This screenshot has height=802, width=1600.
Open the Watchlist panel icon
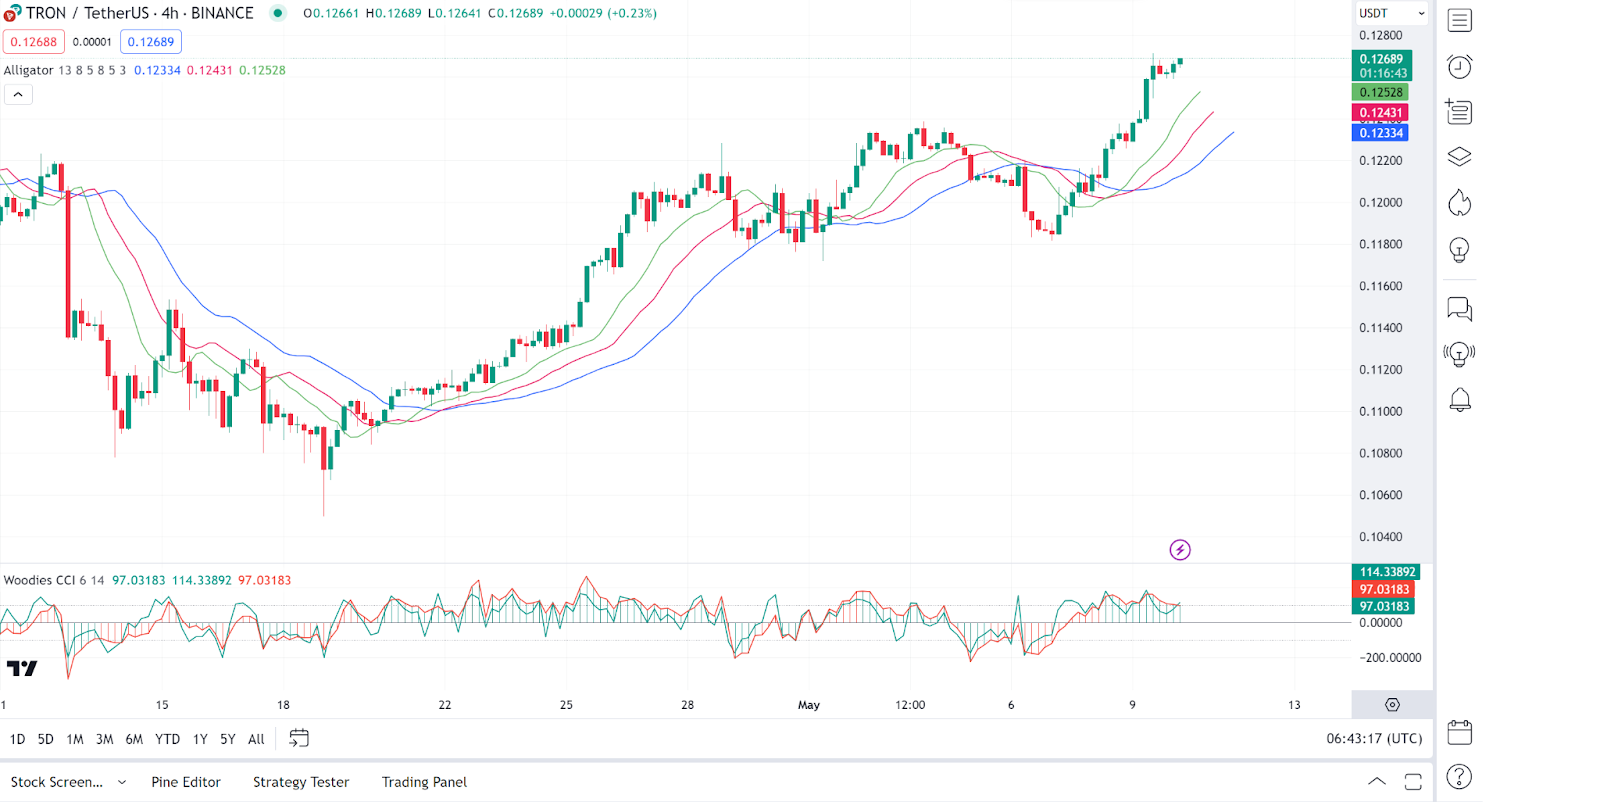click(1459, 20)
